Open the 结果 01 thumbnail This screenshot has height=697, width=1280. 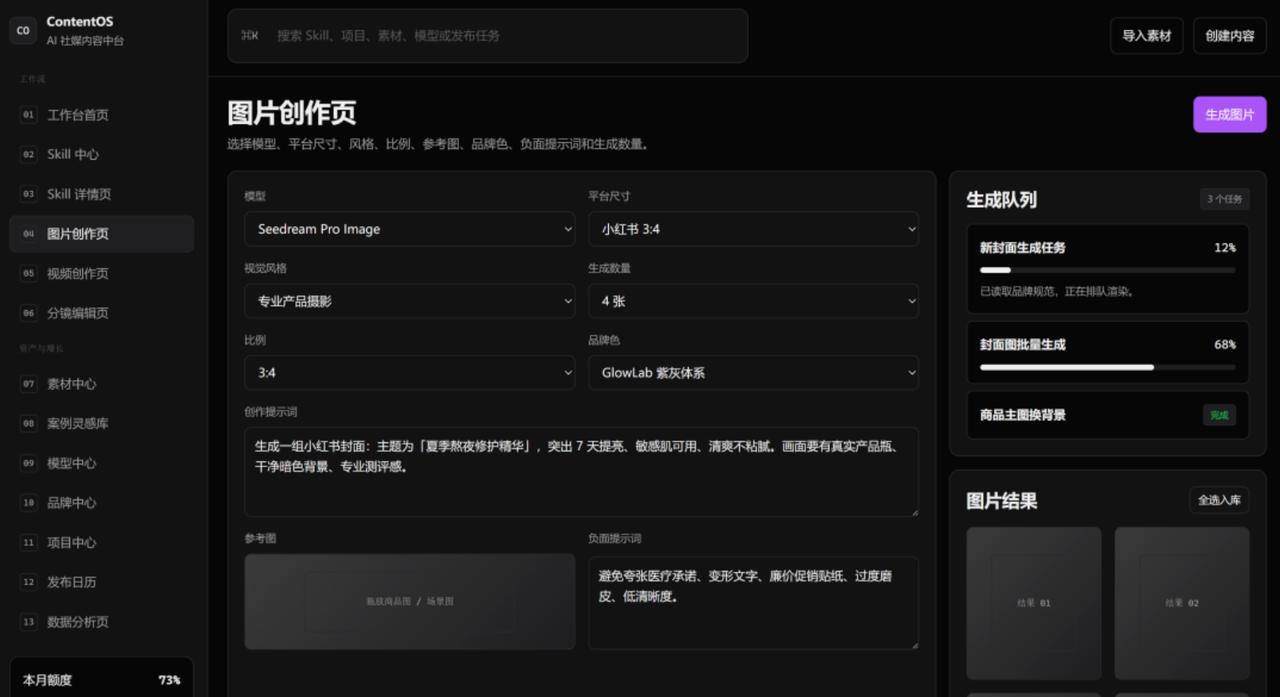1034,603
